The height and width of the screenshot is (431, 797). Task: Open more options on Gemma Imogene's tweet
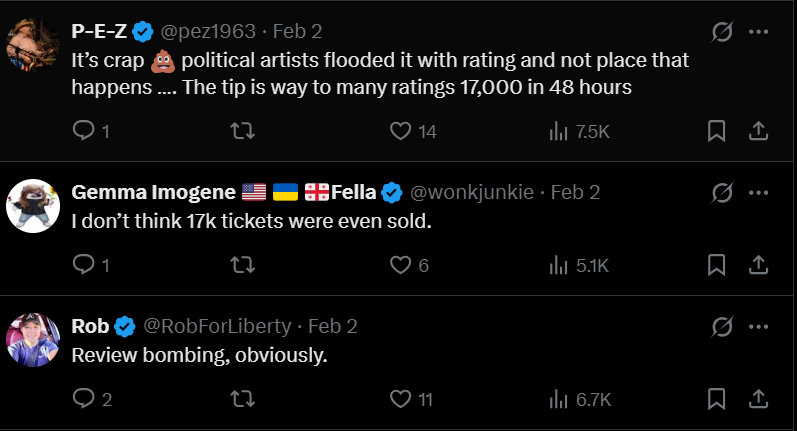click(759, 192)
